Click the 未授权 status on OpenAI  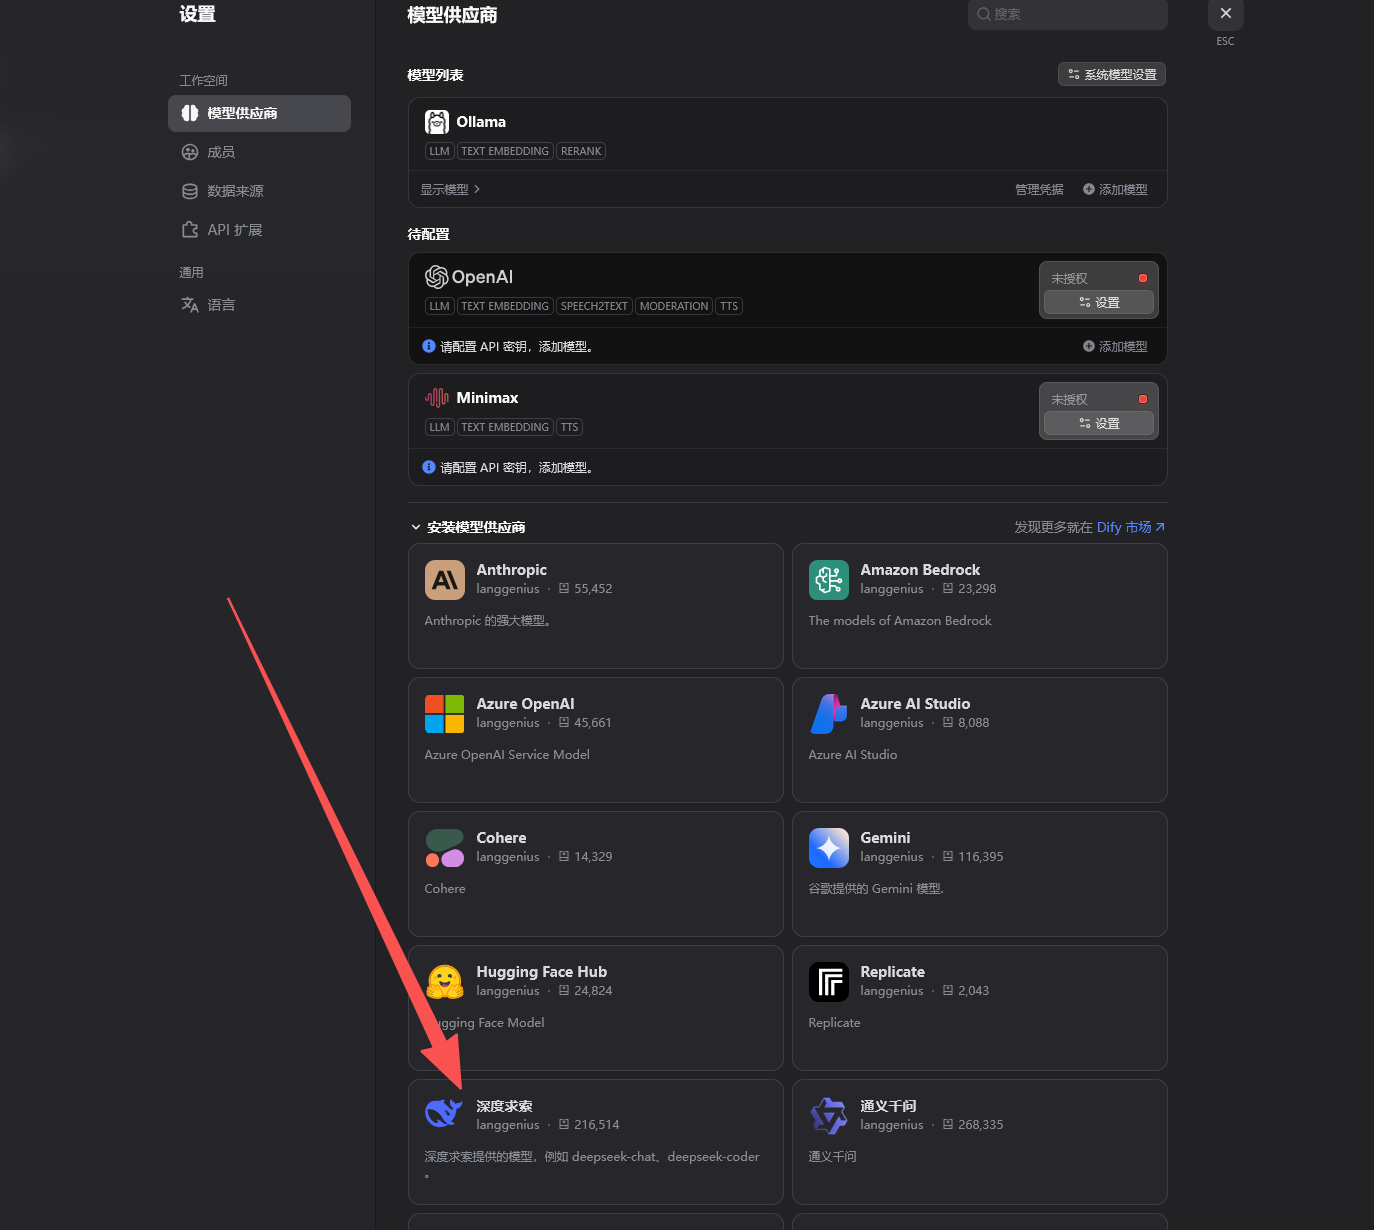[1069, 278]
